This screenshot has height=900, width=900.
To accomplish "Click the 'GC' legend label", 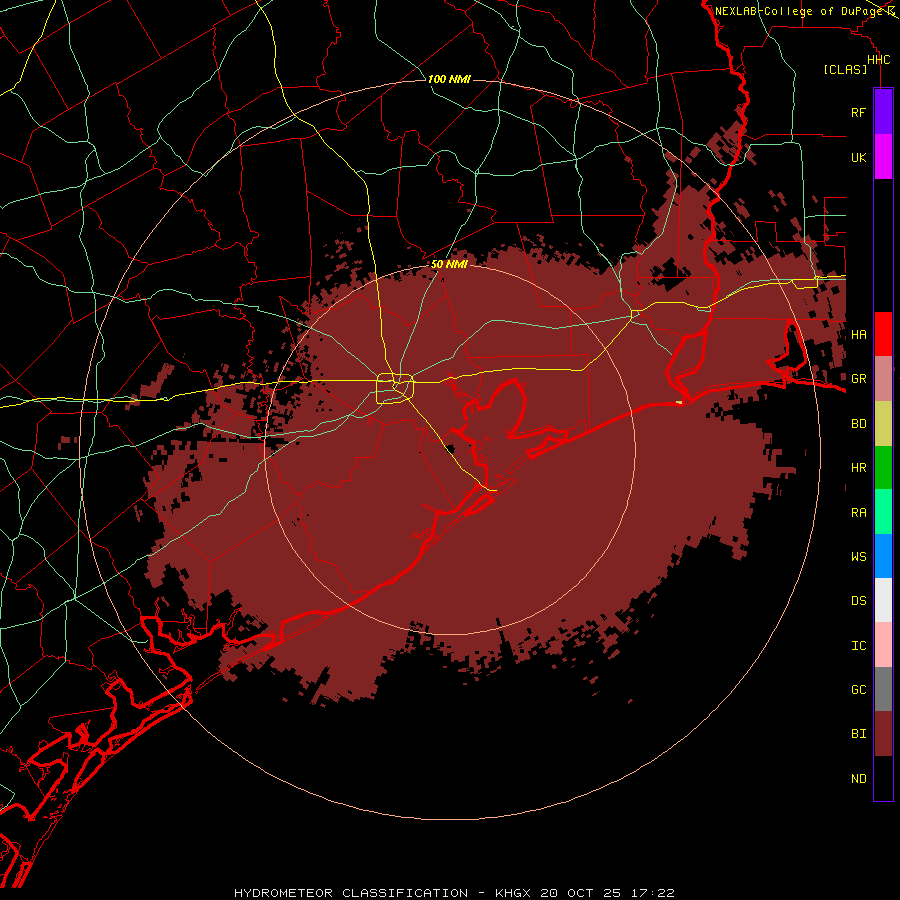I will coord(859,690).
